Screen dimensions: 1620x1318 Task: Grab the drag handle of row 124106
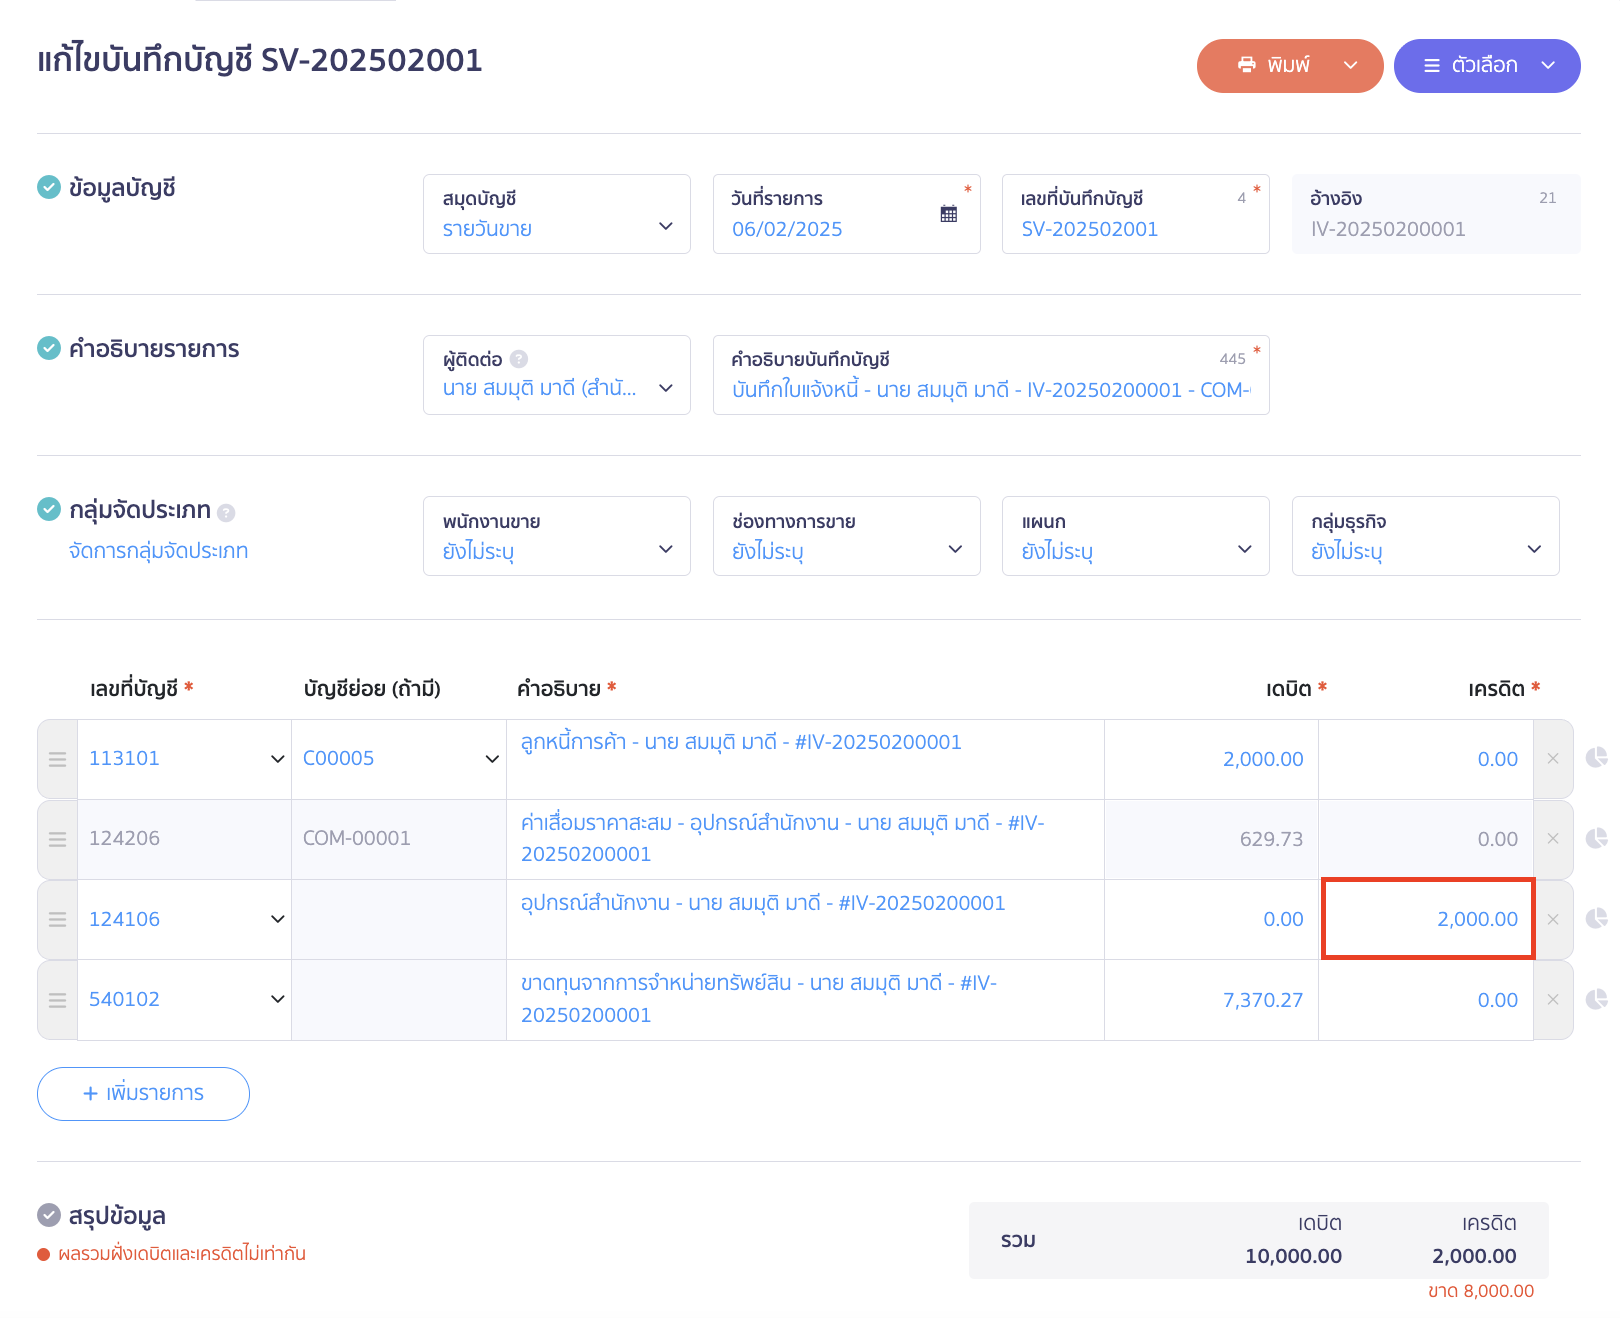coord(58,919)
